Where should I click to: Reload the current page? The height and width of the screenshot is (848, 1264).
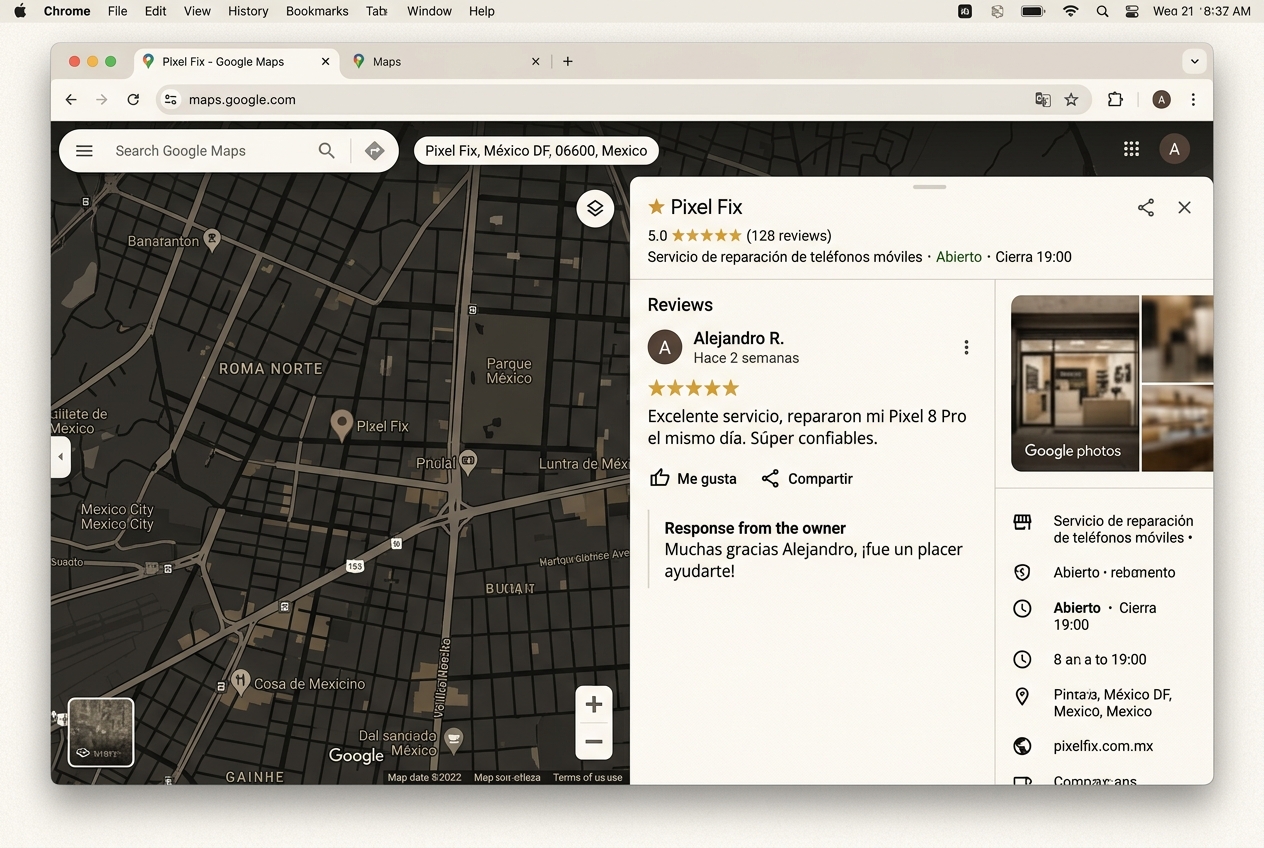pos(133,99)
